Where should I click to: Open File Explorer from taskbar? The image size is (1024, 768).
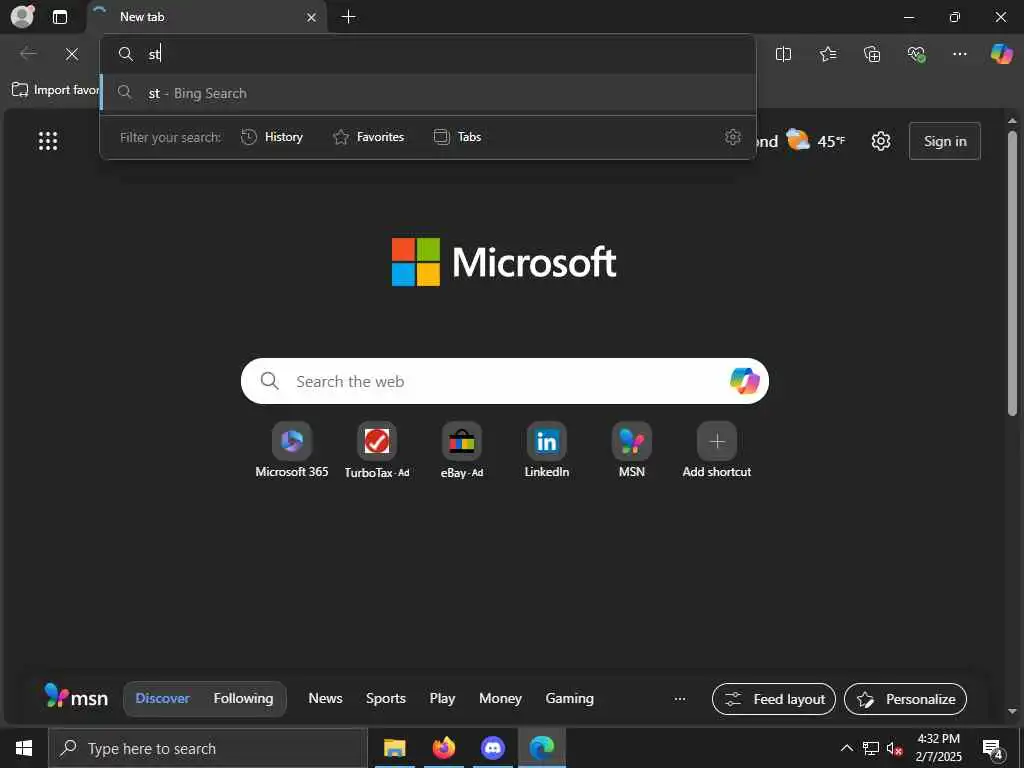pyautogui.click(x=394, y=748)
